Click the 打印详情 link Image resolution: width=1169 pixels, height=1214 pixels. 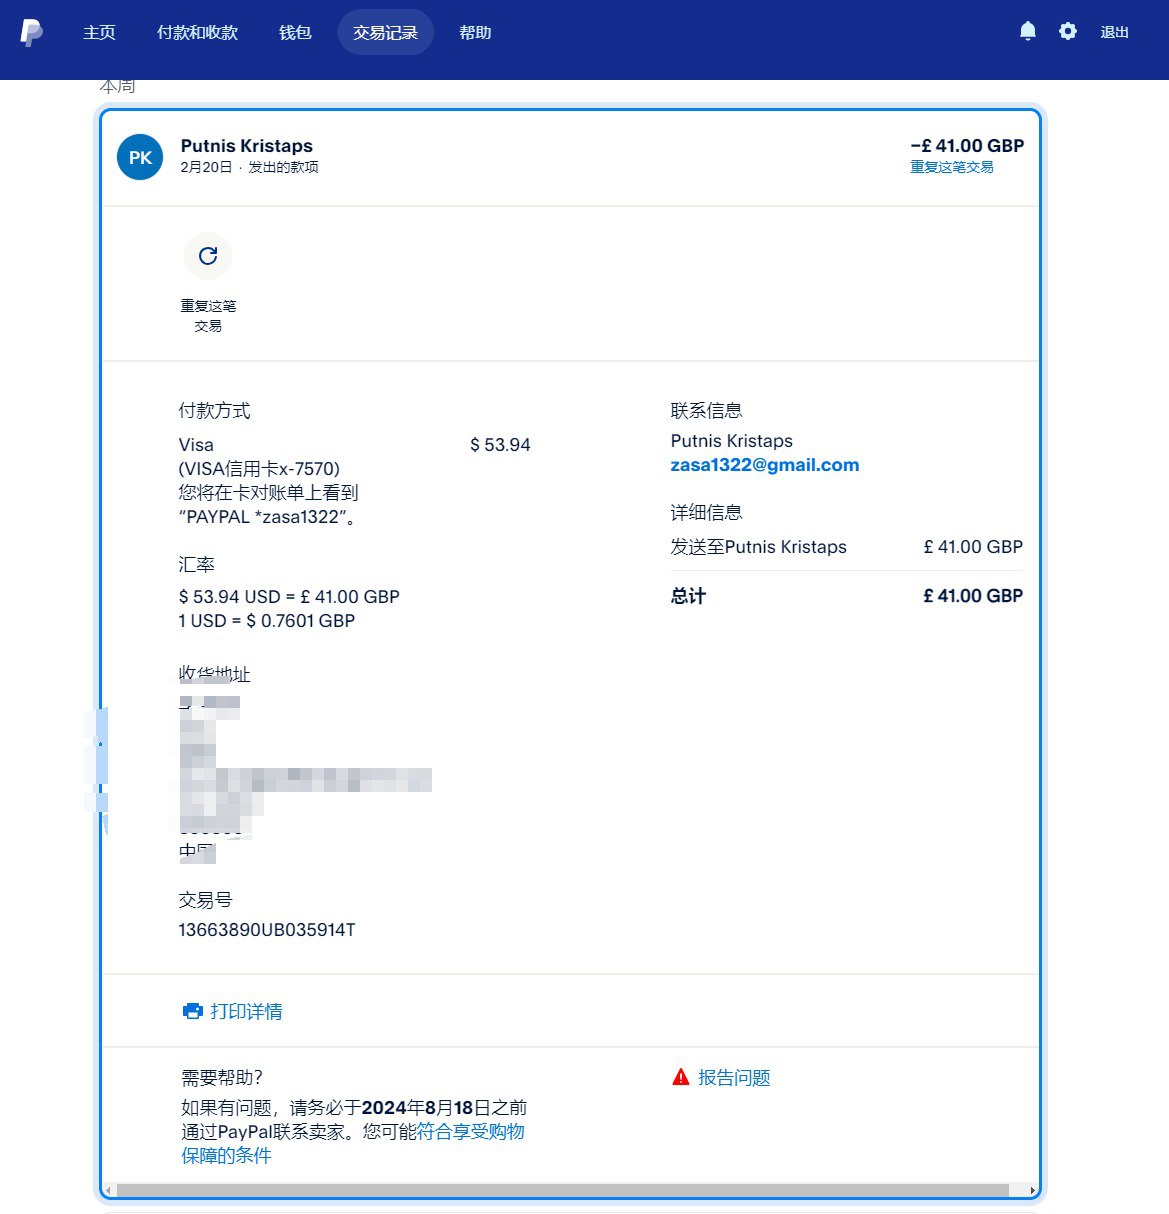(246, 1011)
